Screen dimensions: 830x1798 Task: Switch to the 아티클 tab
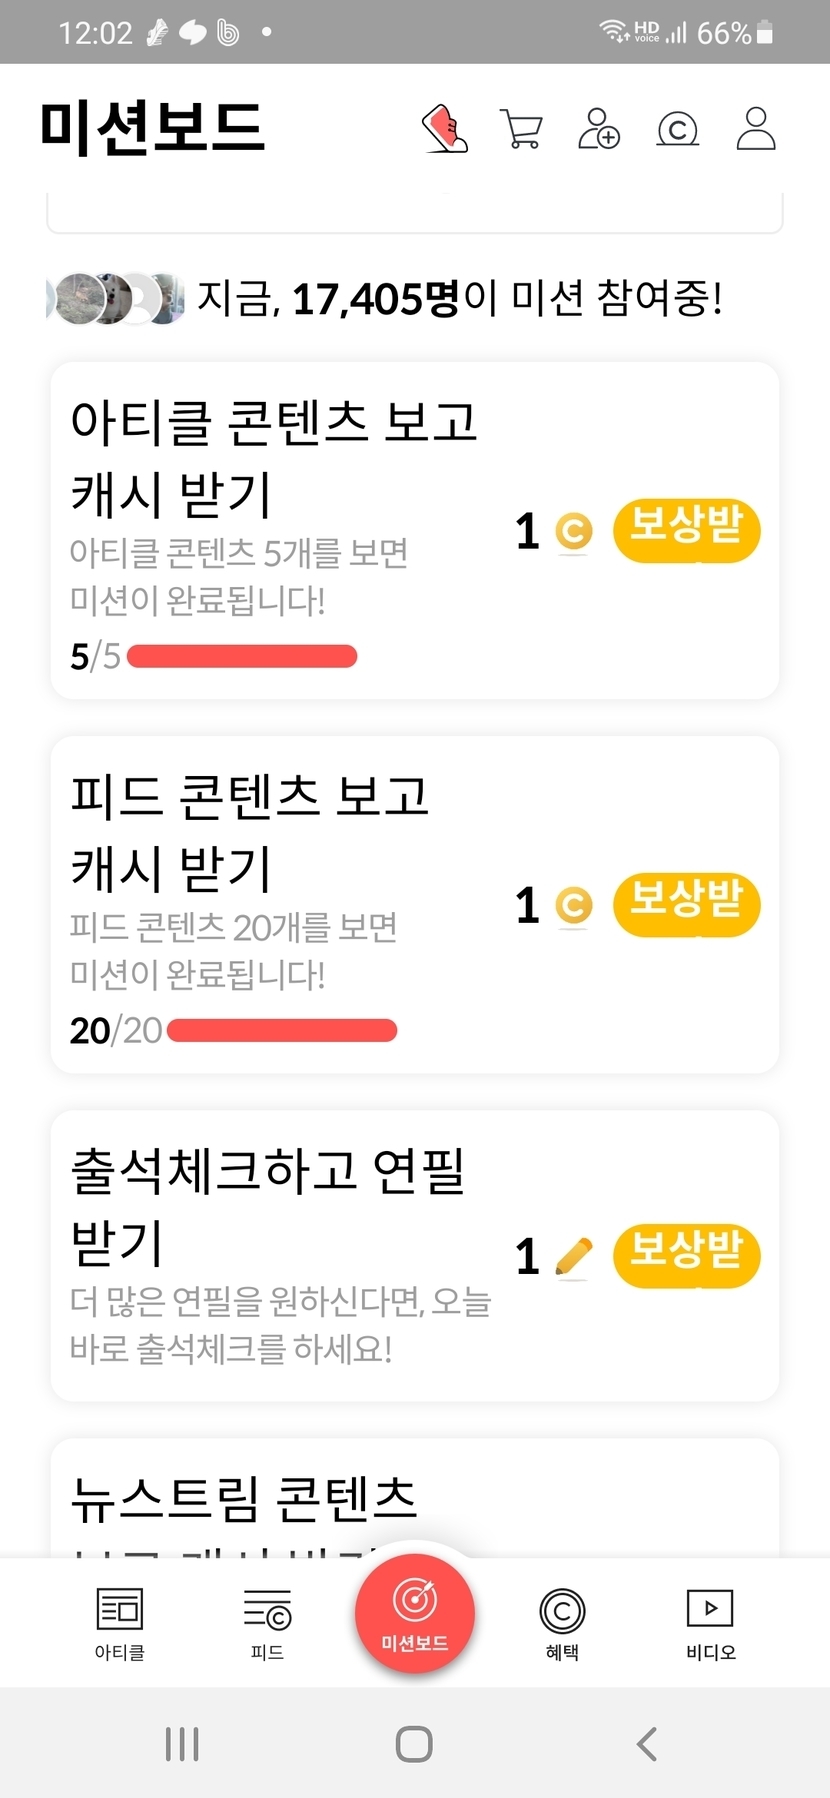point(120,1624)
